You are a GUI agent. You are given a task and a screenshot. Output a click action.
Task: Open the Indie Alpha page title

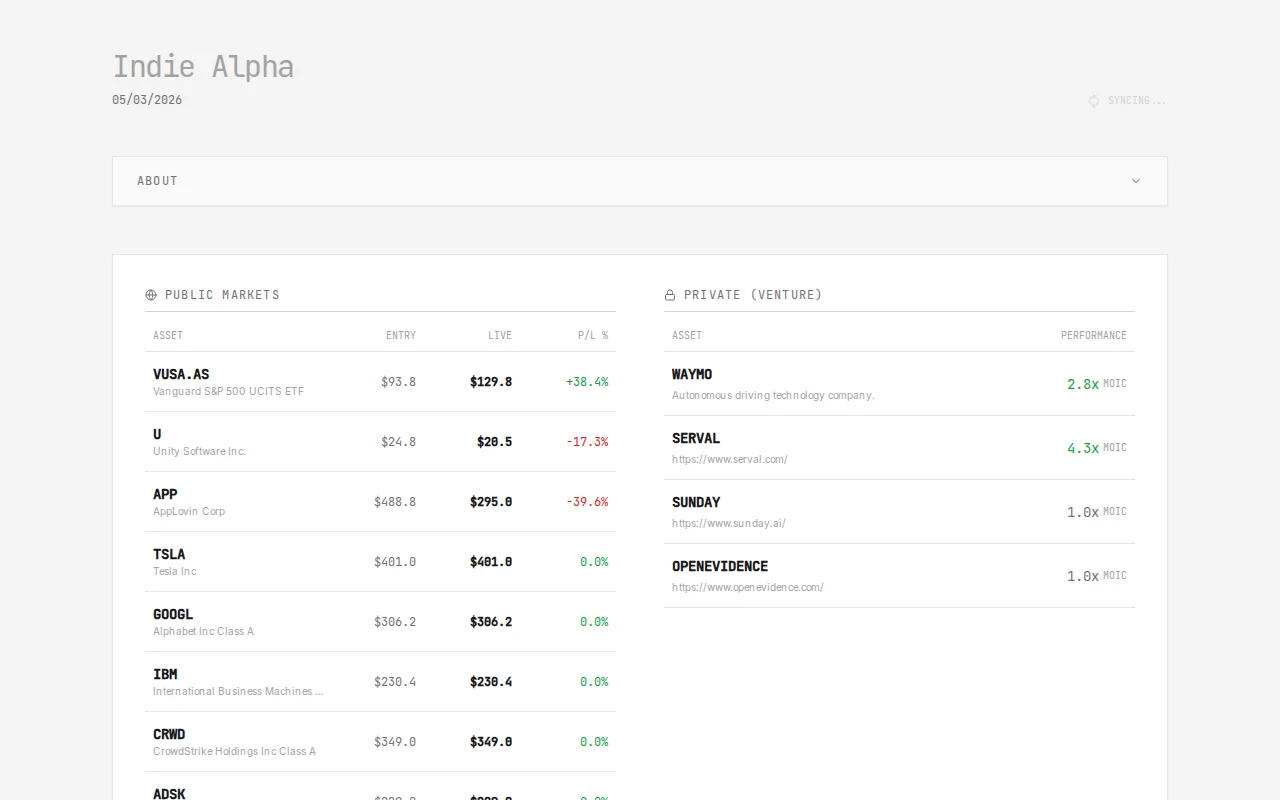(x=203, y=66)
